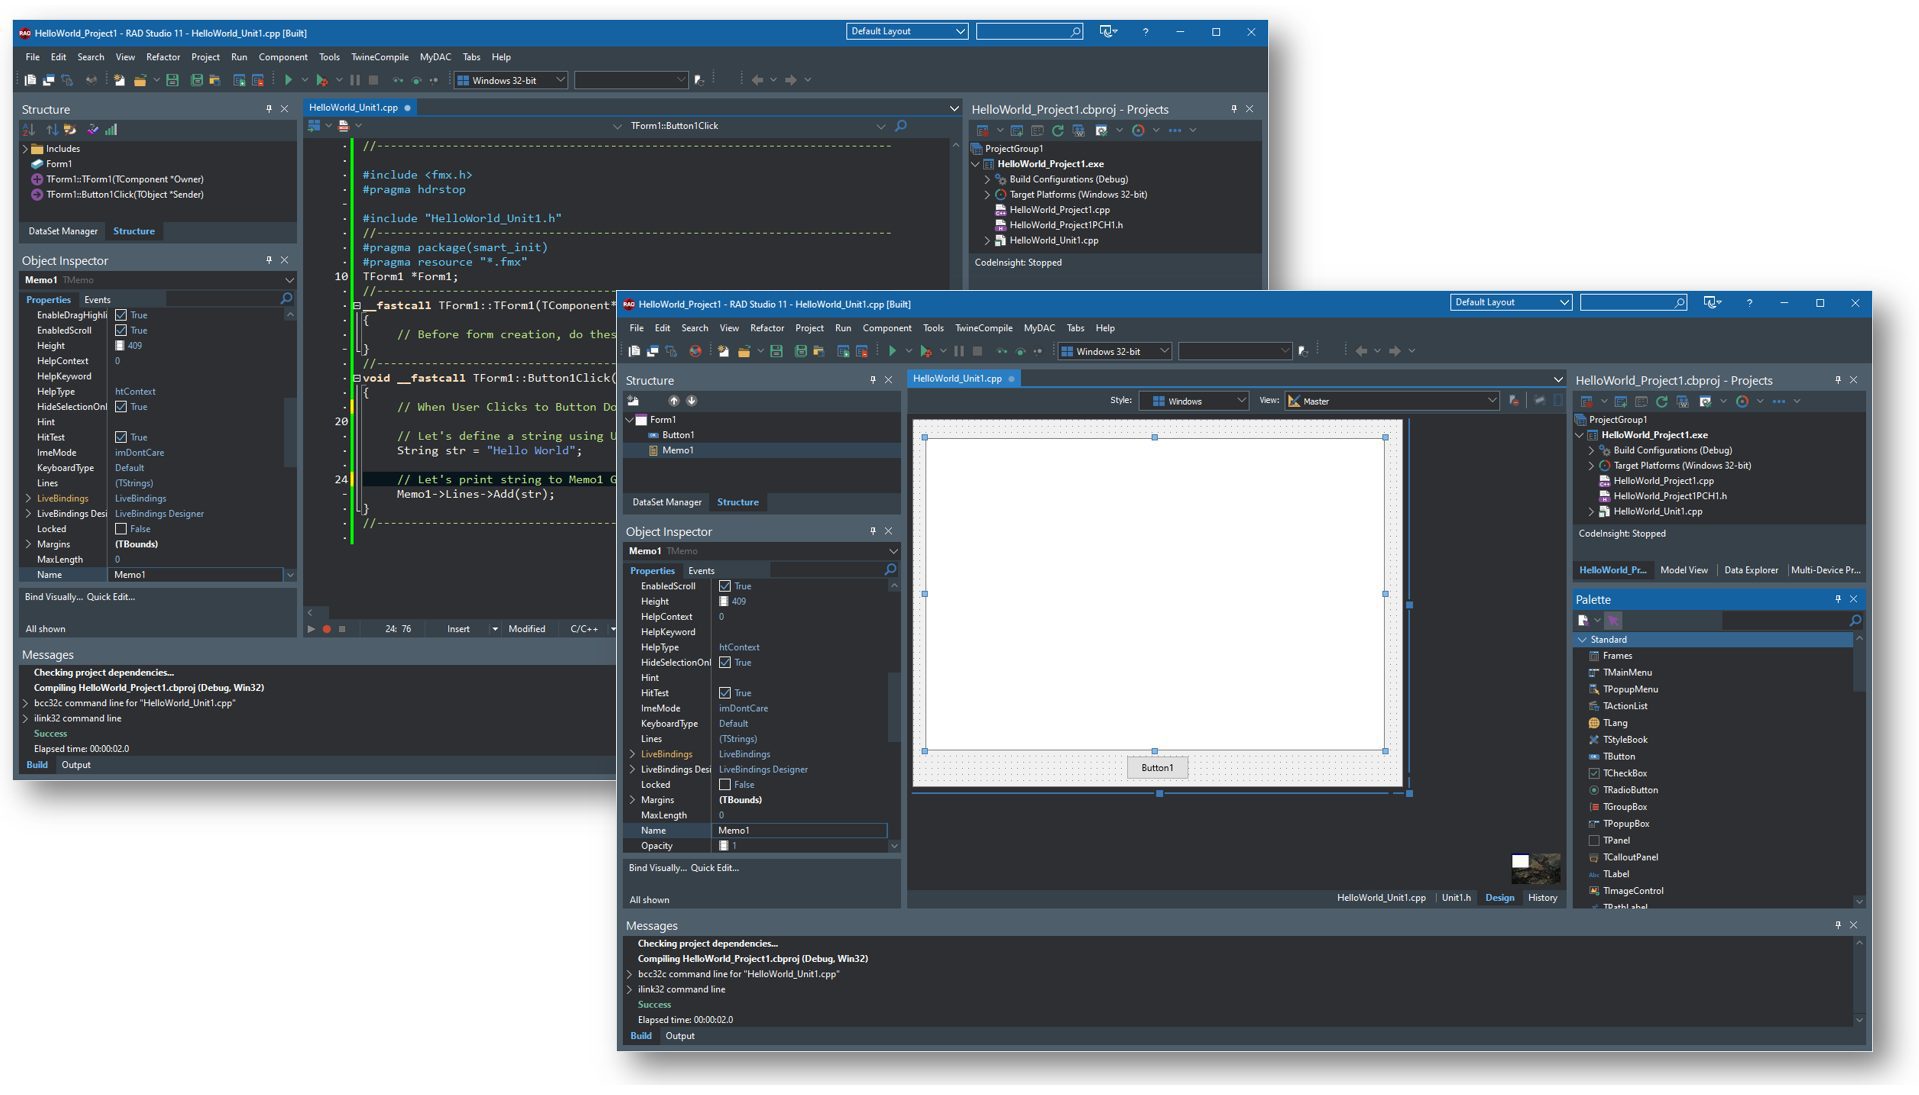Toggle HideSelectionOnExit checkbox in front Object Inspector
The width and height of the screenshot is (1919, 1095).
(x=725, y=663)
